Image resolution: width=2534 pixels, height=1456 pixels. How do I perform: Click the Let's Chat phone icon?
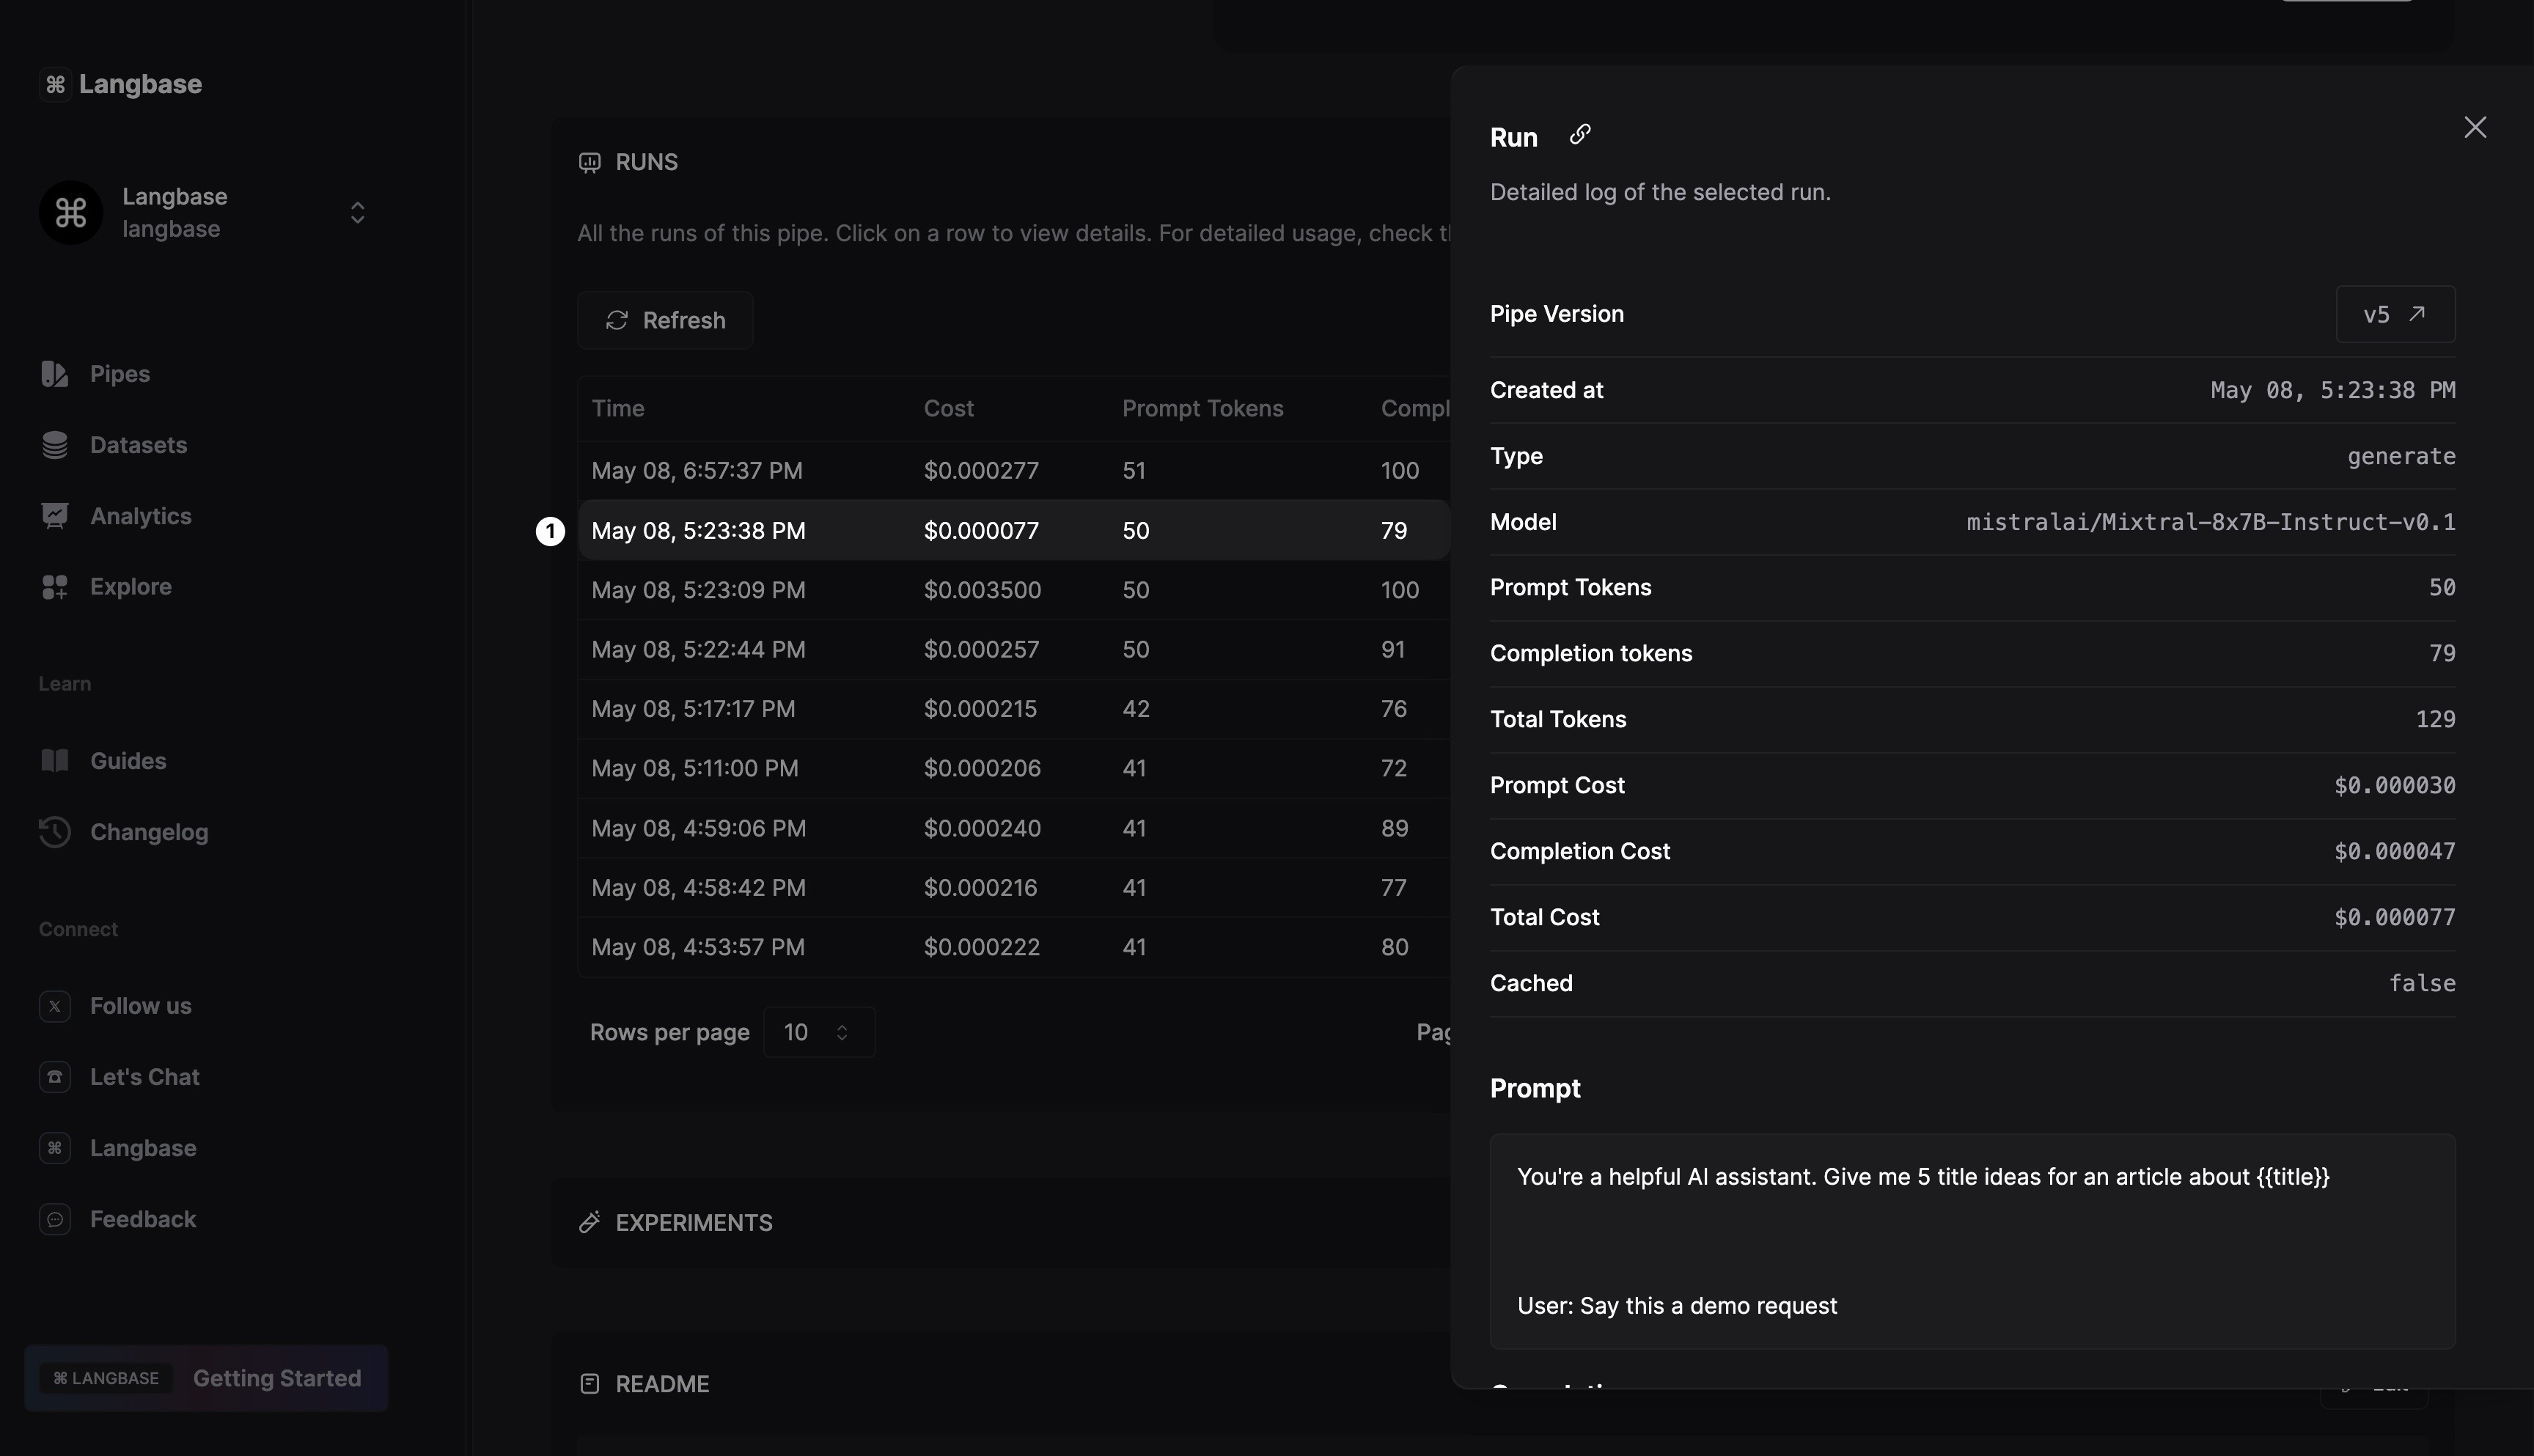[55, 1077]
